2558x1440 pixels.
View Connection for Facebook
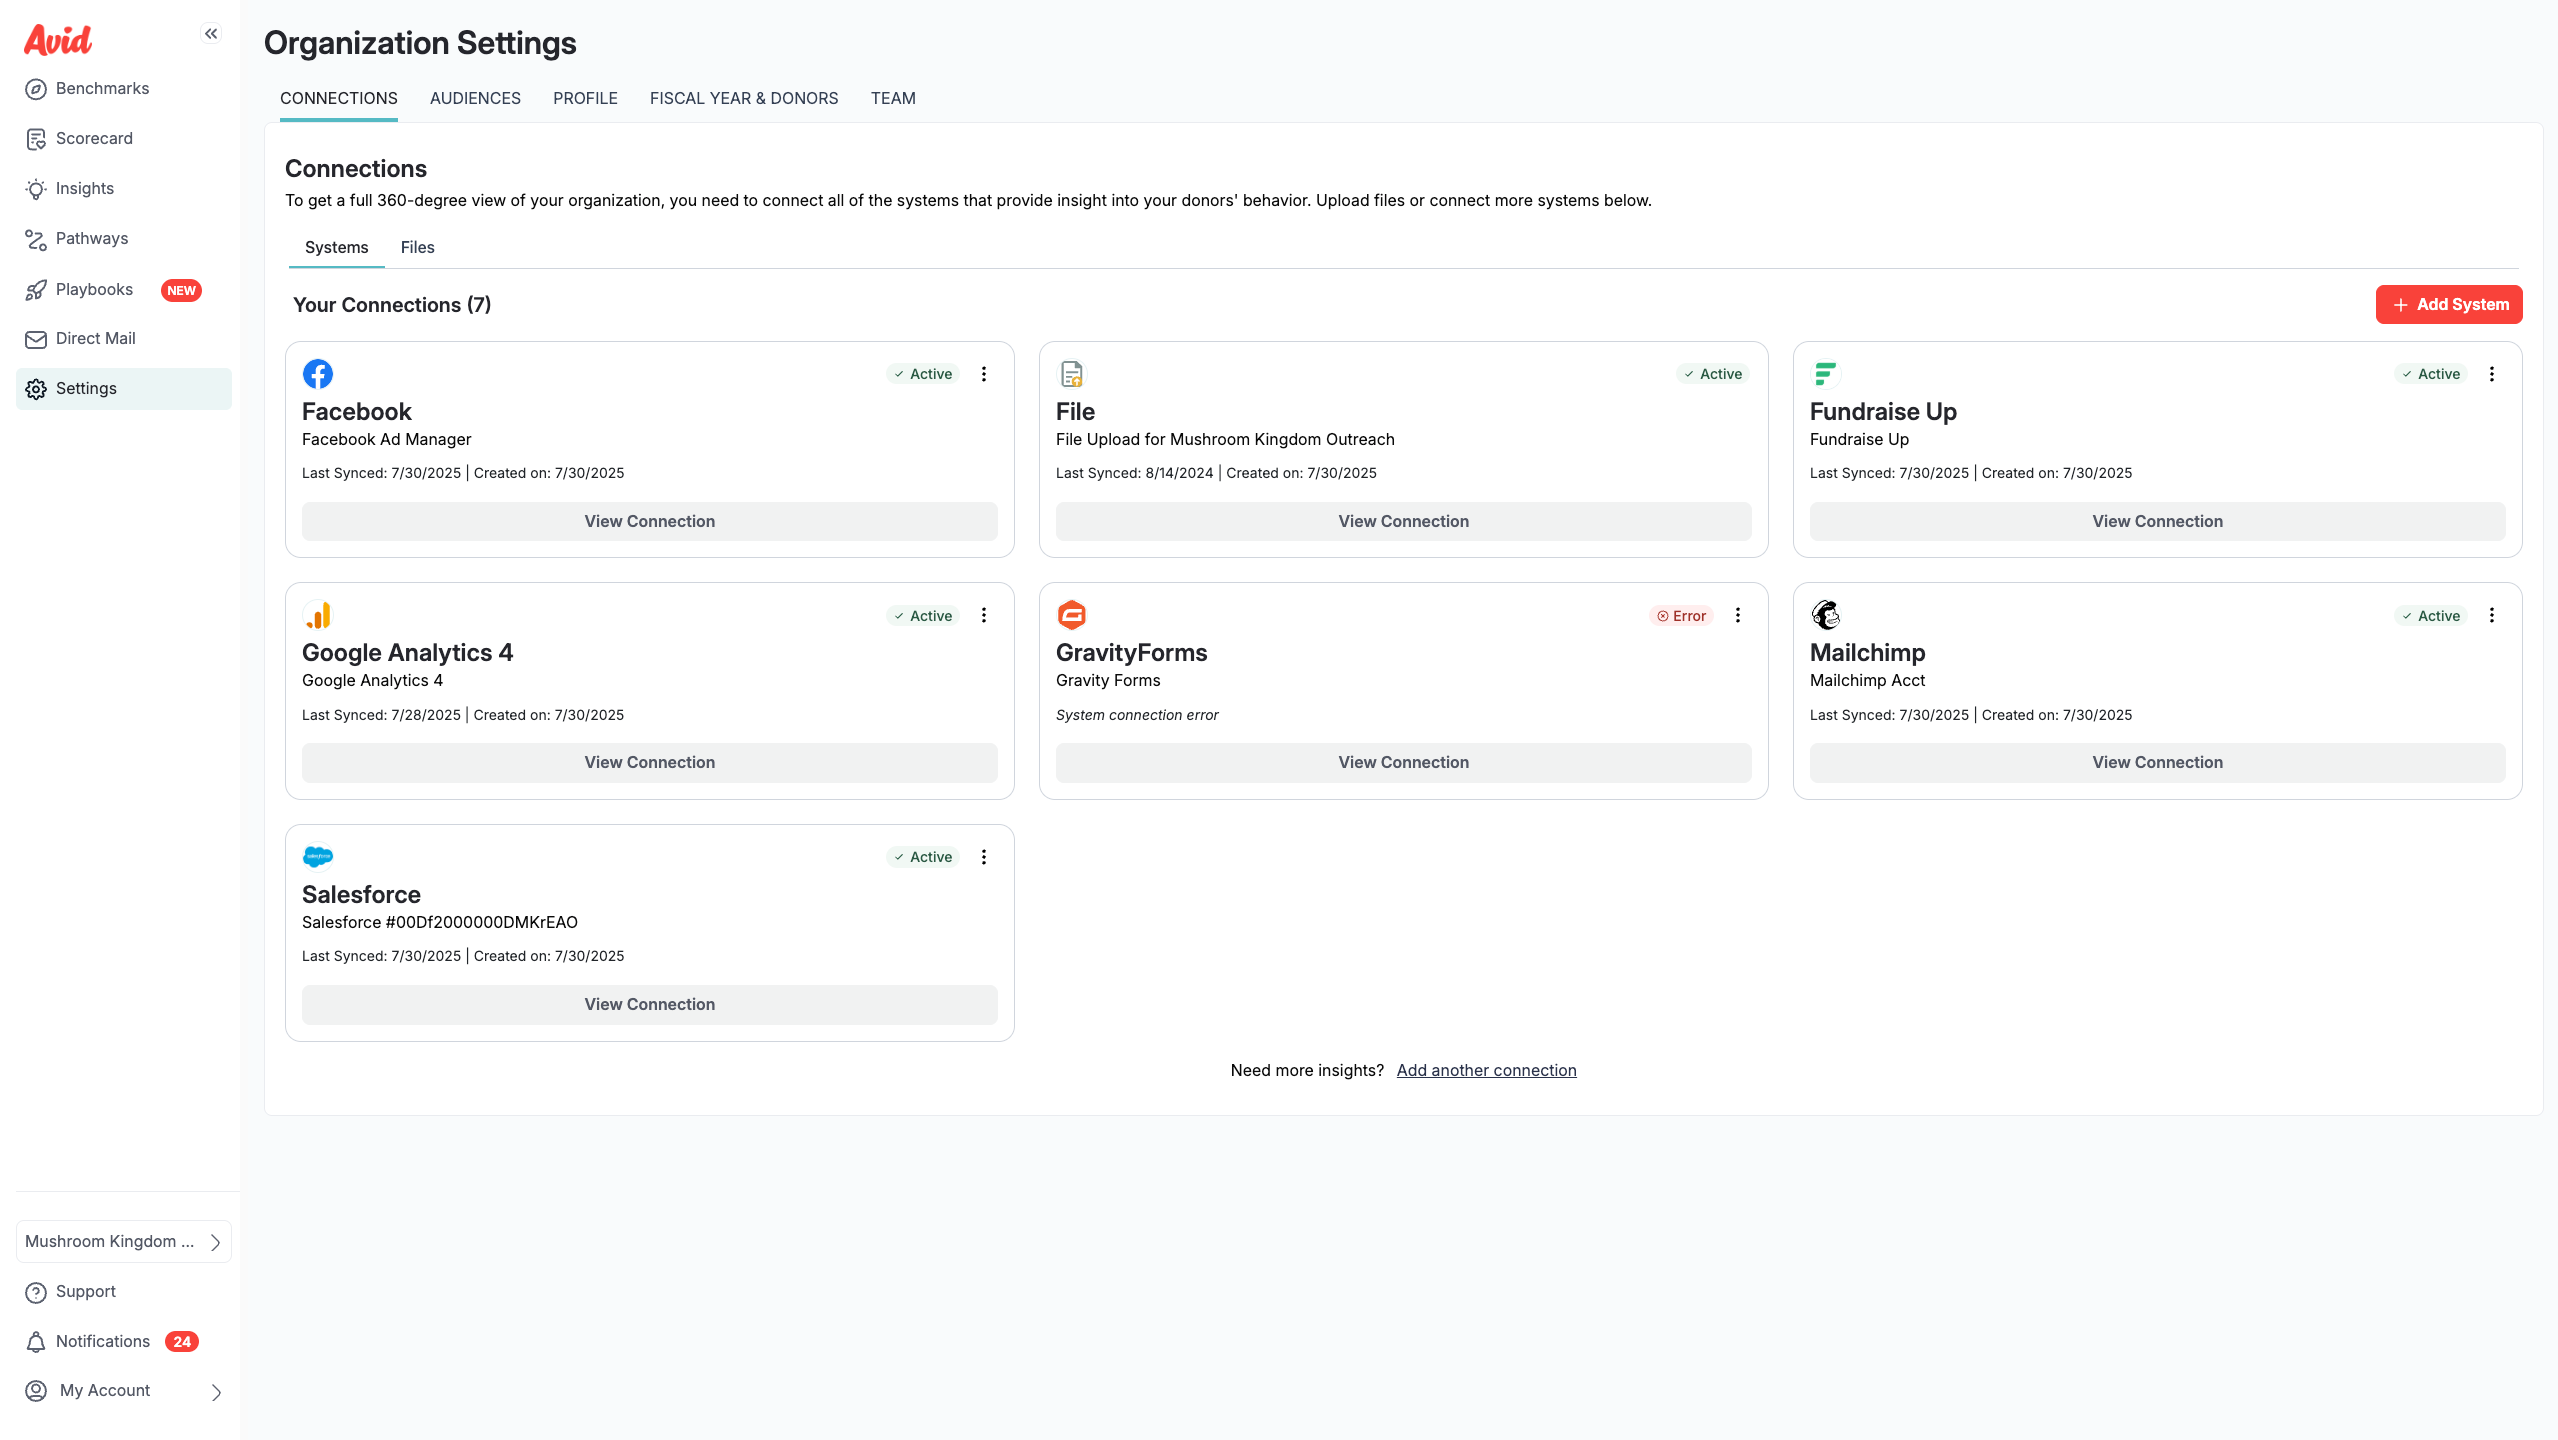(650, 522)
